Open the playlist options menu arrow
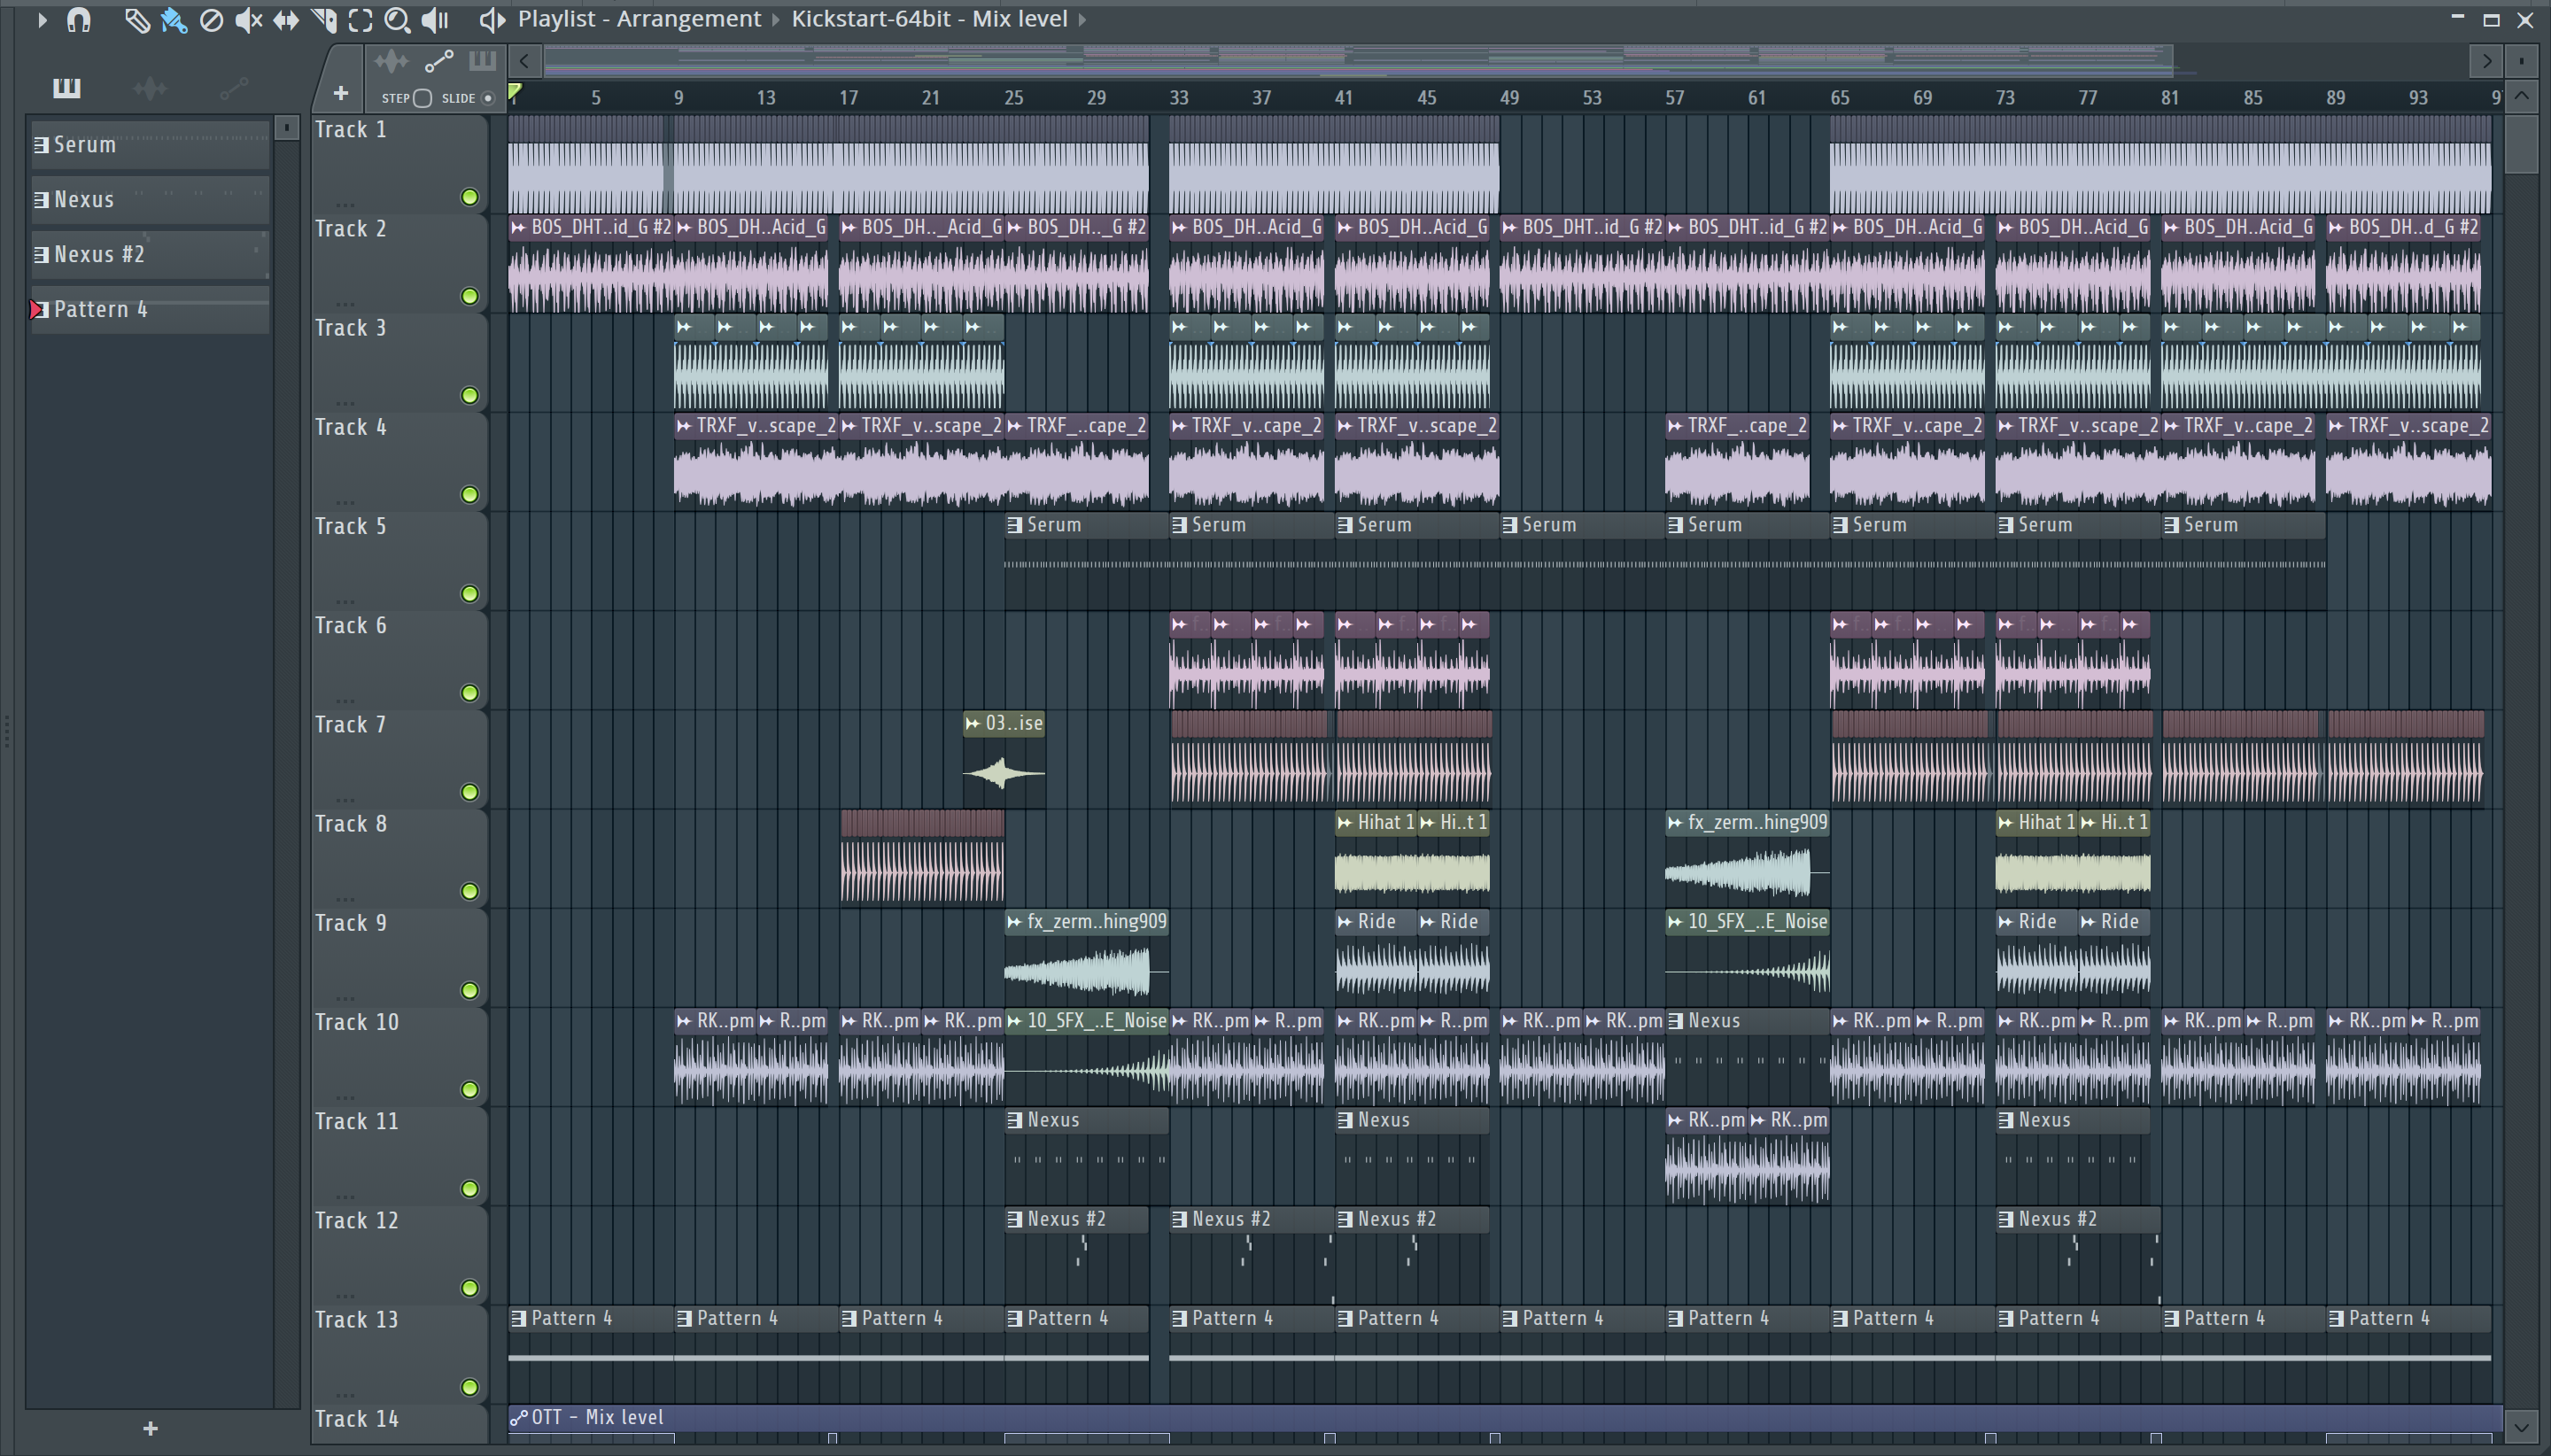Screen dimensions: 2551x1456 click(x=42, y=19)
